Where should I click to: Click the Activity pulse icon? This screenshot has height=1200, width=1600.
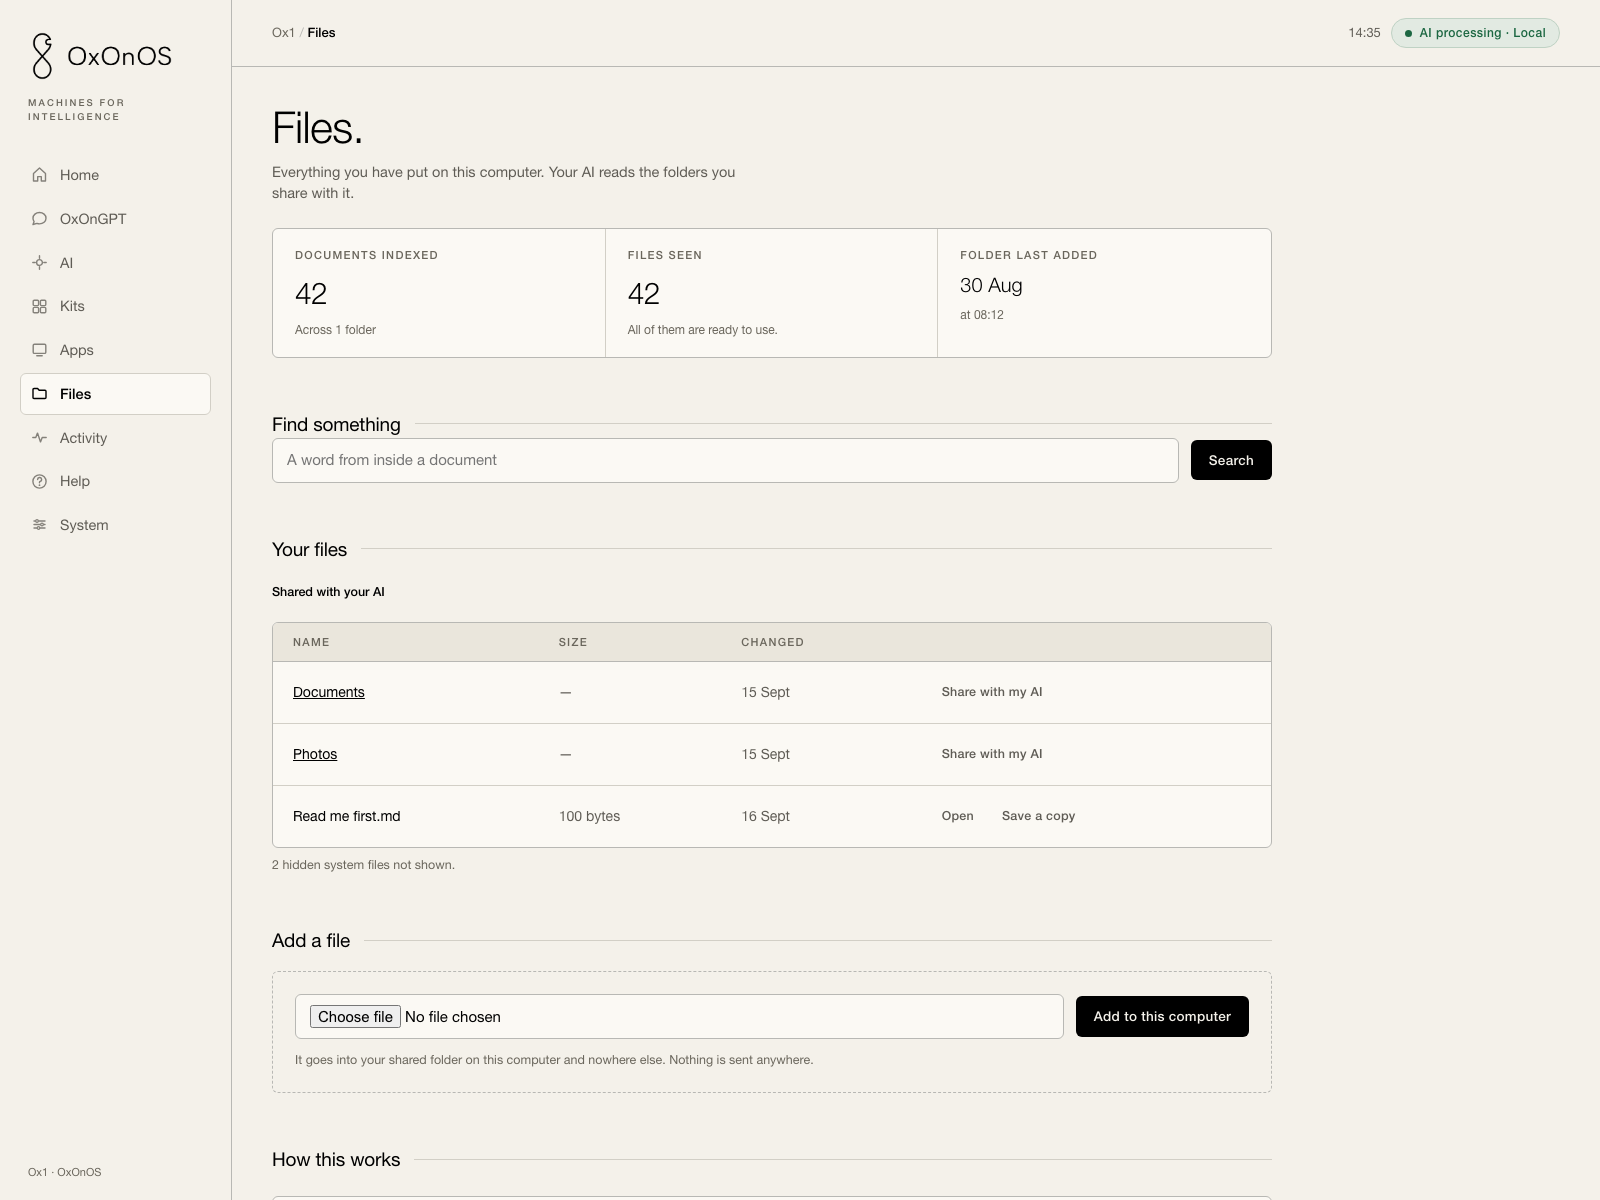[39, 438]
